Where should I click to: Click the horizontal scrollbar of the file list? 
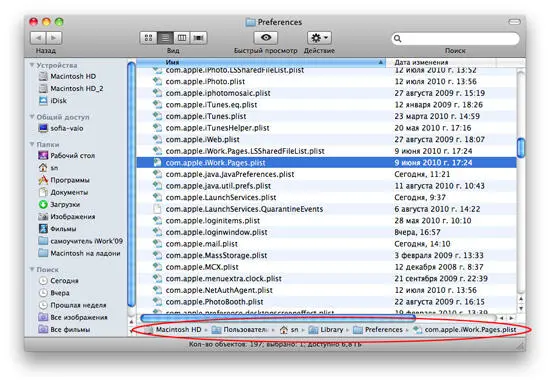tap(278, 318)
